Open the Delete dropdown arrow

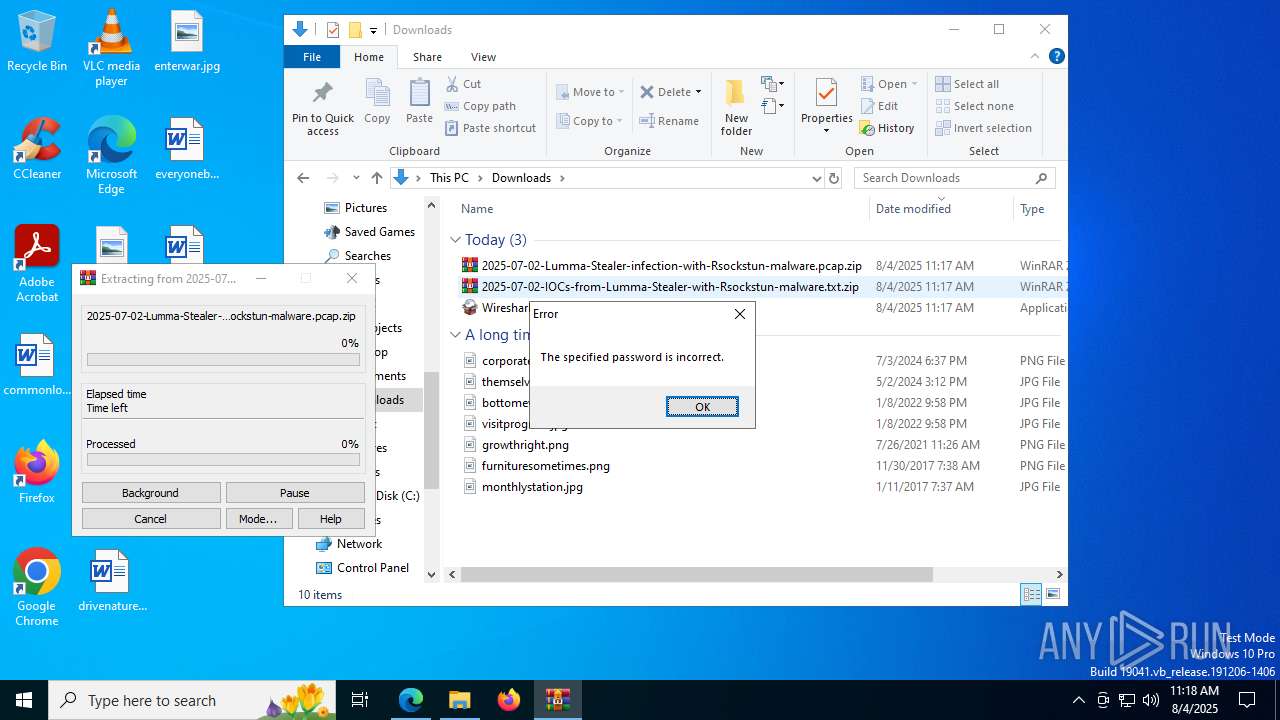(698, 92)
